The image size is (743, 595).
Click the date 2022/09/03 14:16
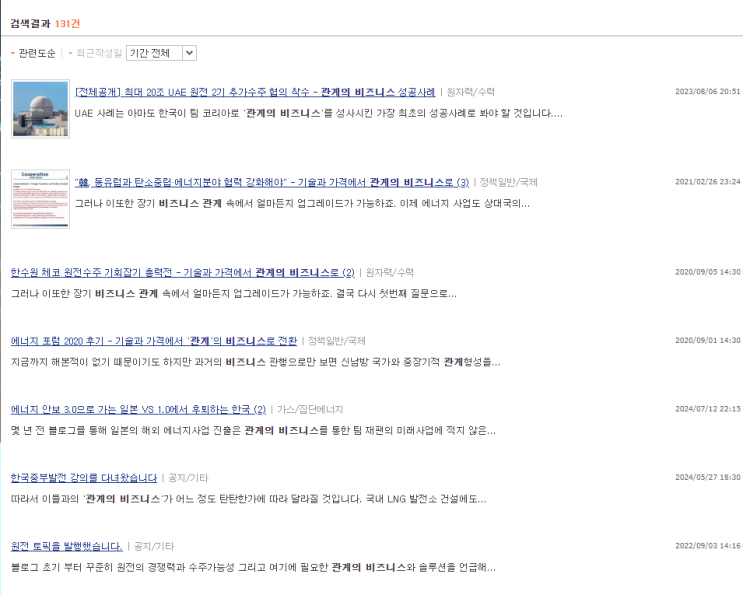(x=707, y=546)
